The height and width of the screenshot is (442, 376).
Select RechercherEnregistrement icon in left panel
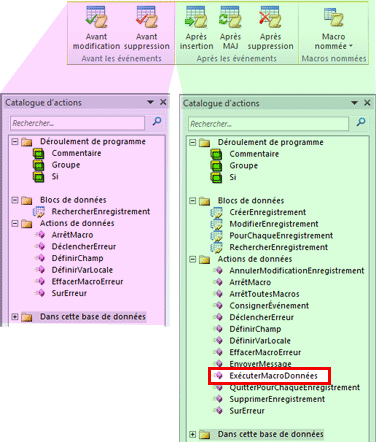(39, 212)
